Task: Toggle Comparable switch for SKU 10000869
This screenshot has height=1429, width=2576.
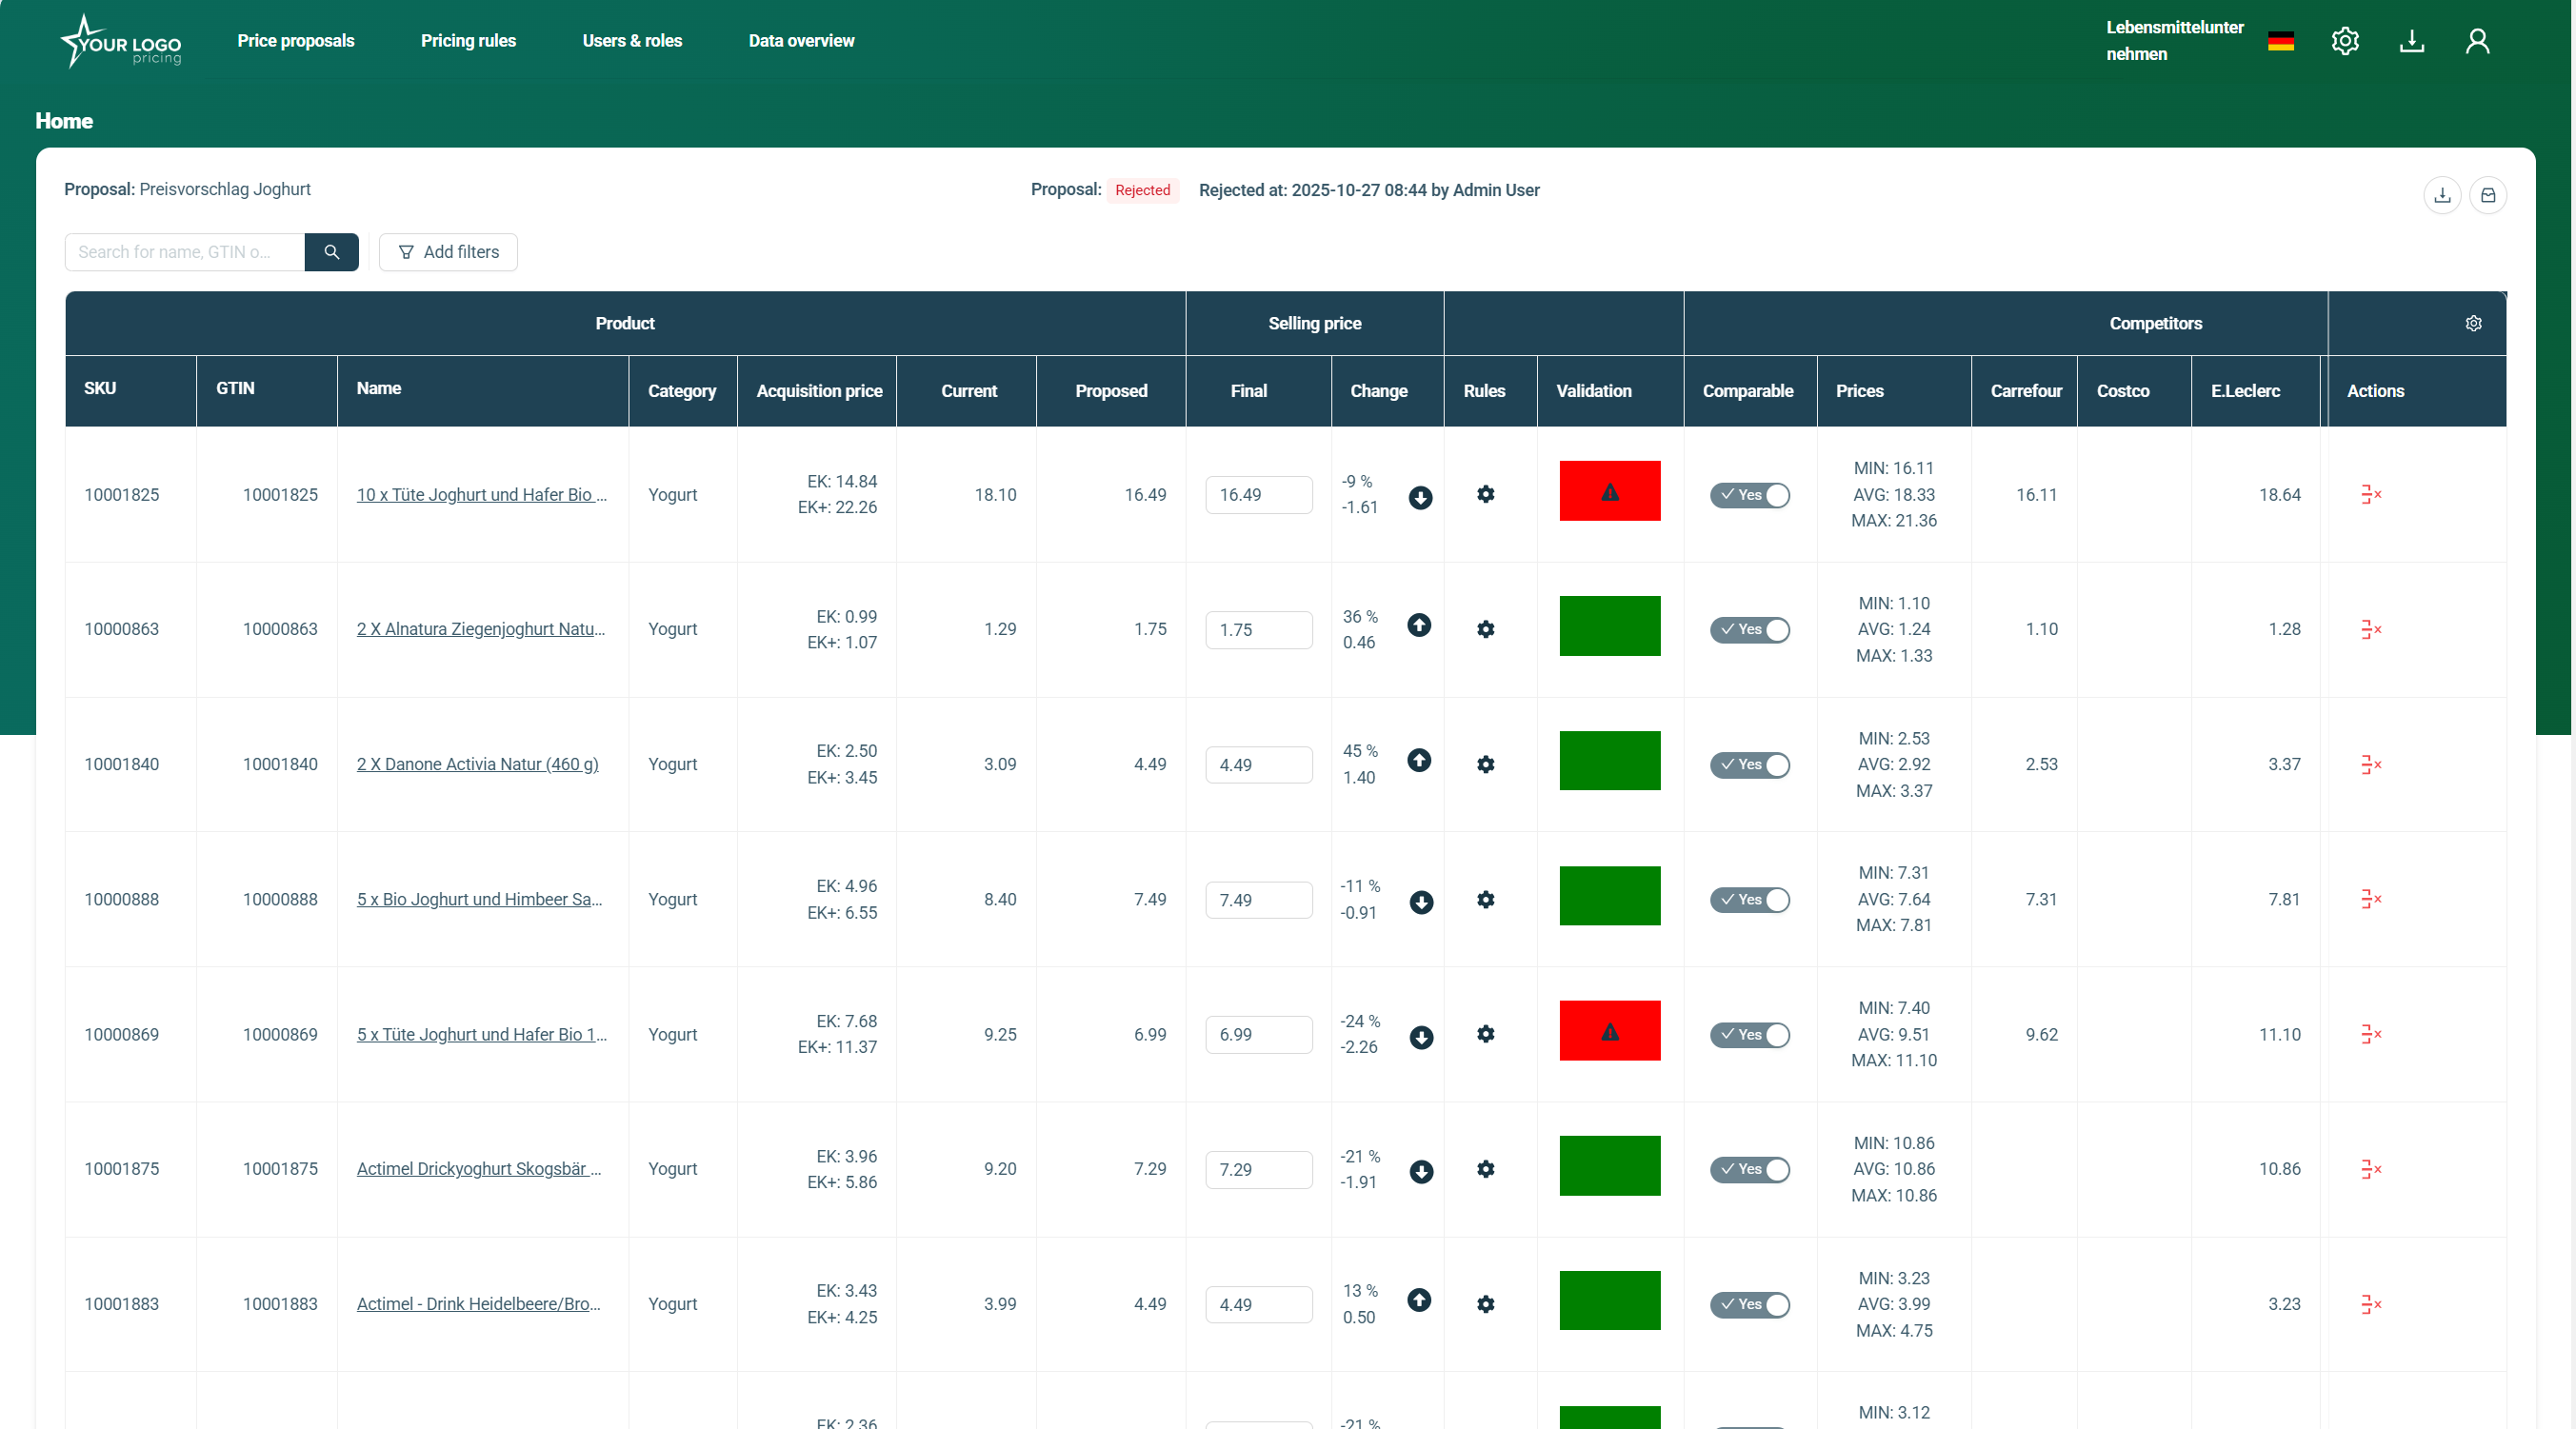Action: [1749, 1035]
